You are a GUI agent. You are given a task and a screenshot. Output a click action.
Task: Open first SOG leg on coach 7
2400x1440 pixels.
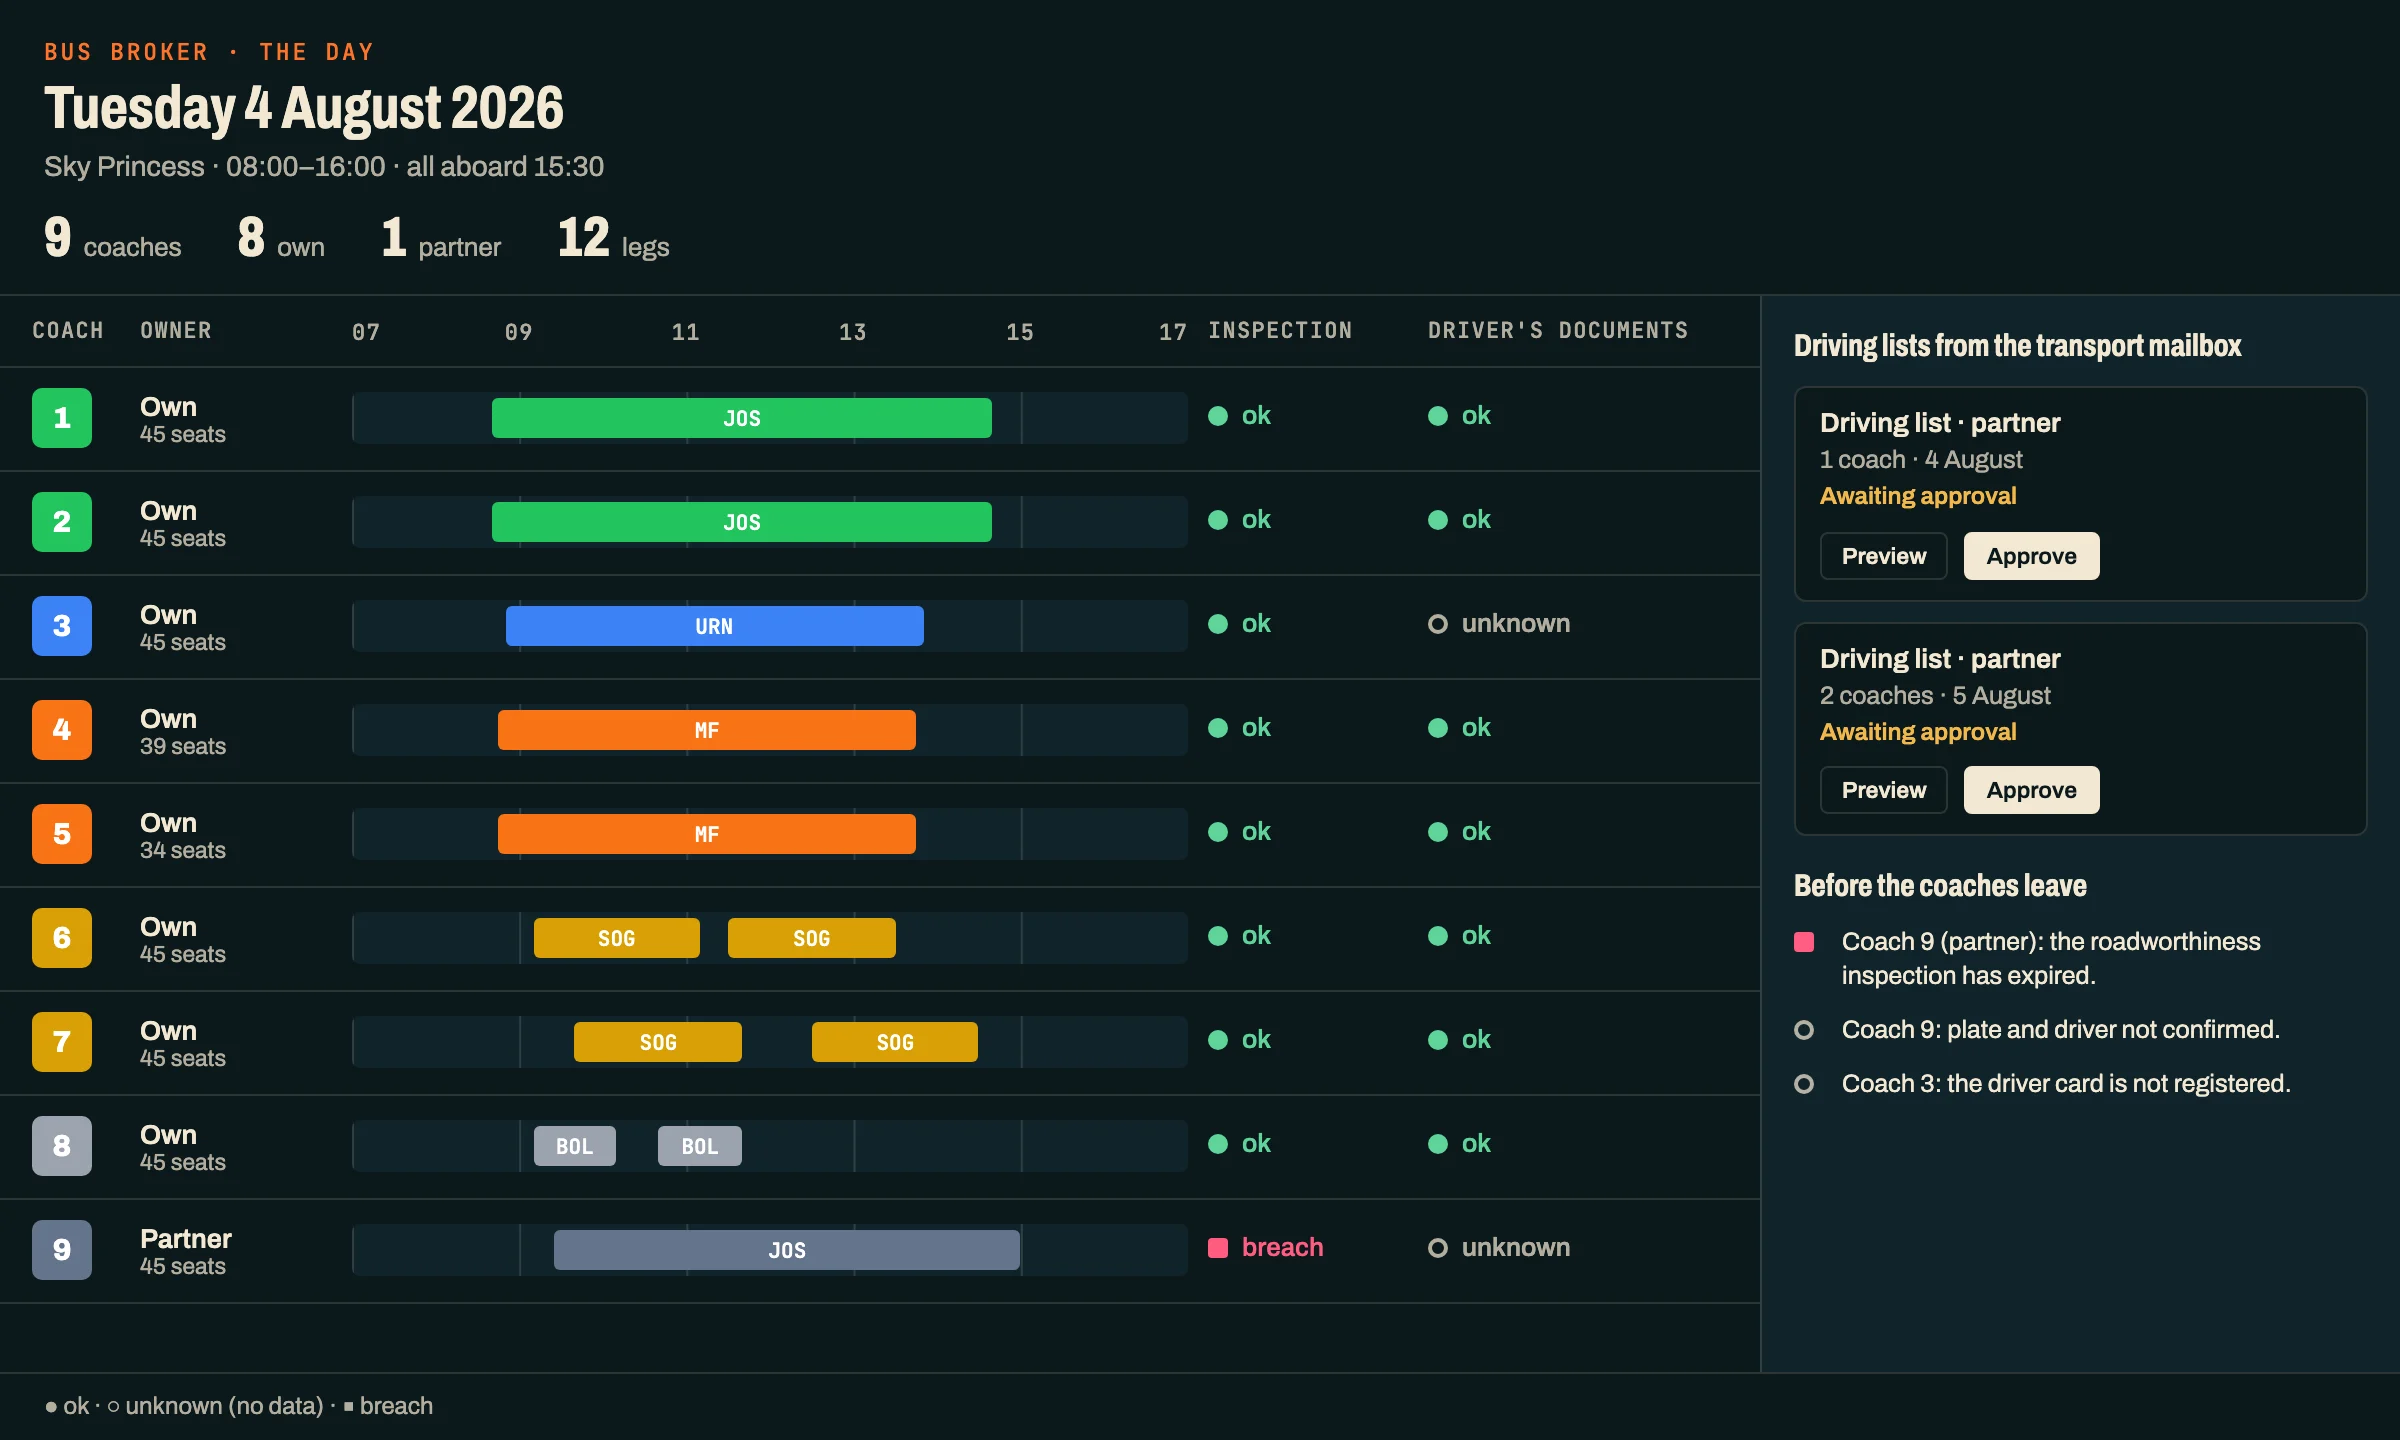(x=658, y=1042)
